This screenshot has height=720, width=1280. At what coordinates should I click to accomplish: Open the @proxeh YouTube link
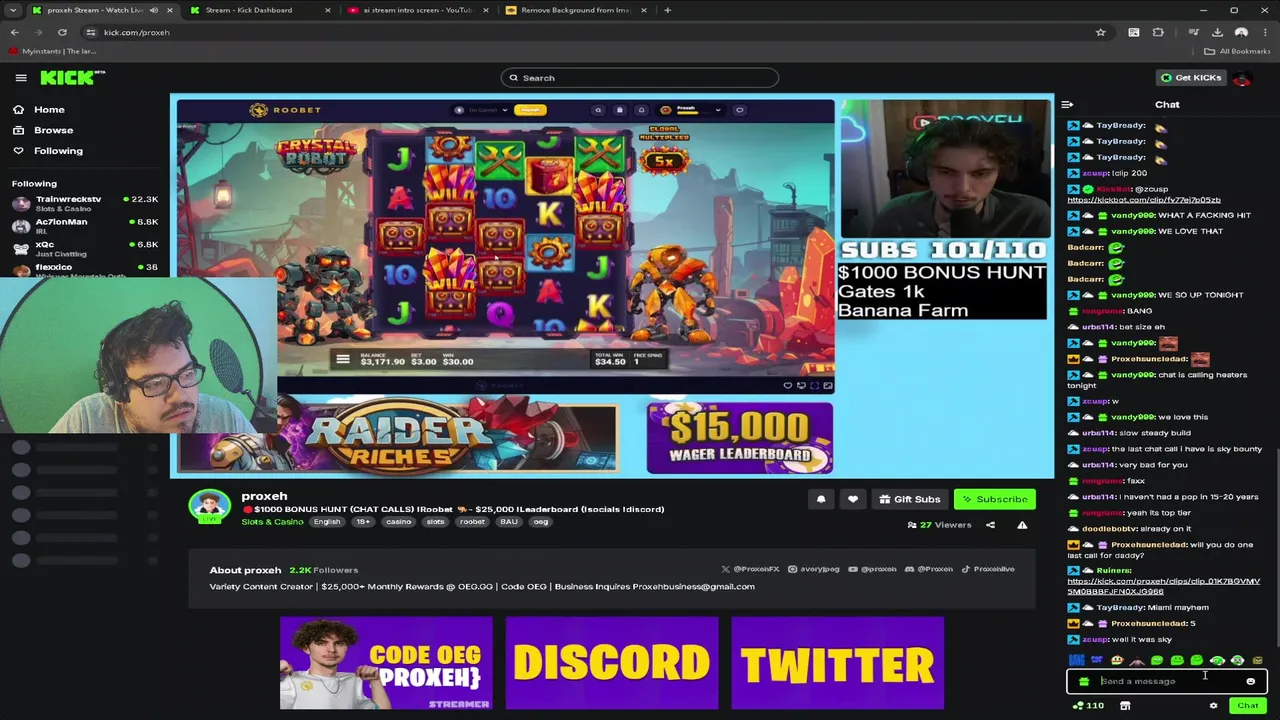873,569
